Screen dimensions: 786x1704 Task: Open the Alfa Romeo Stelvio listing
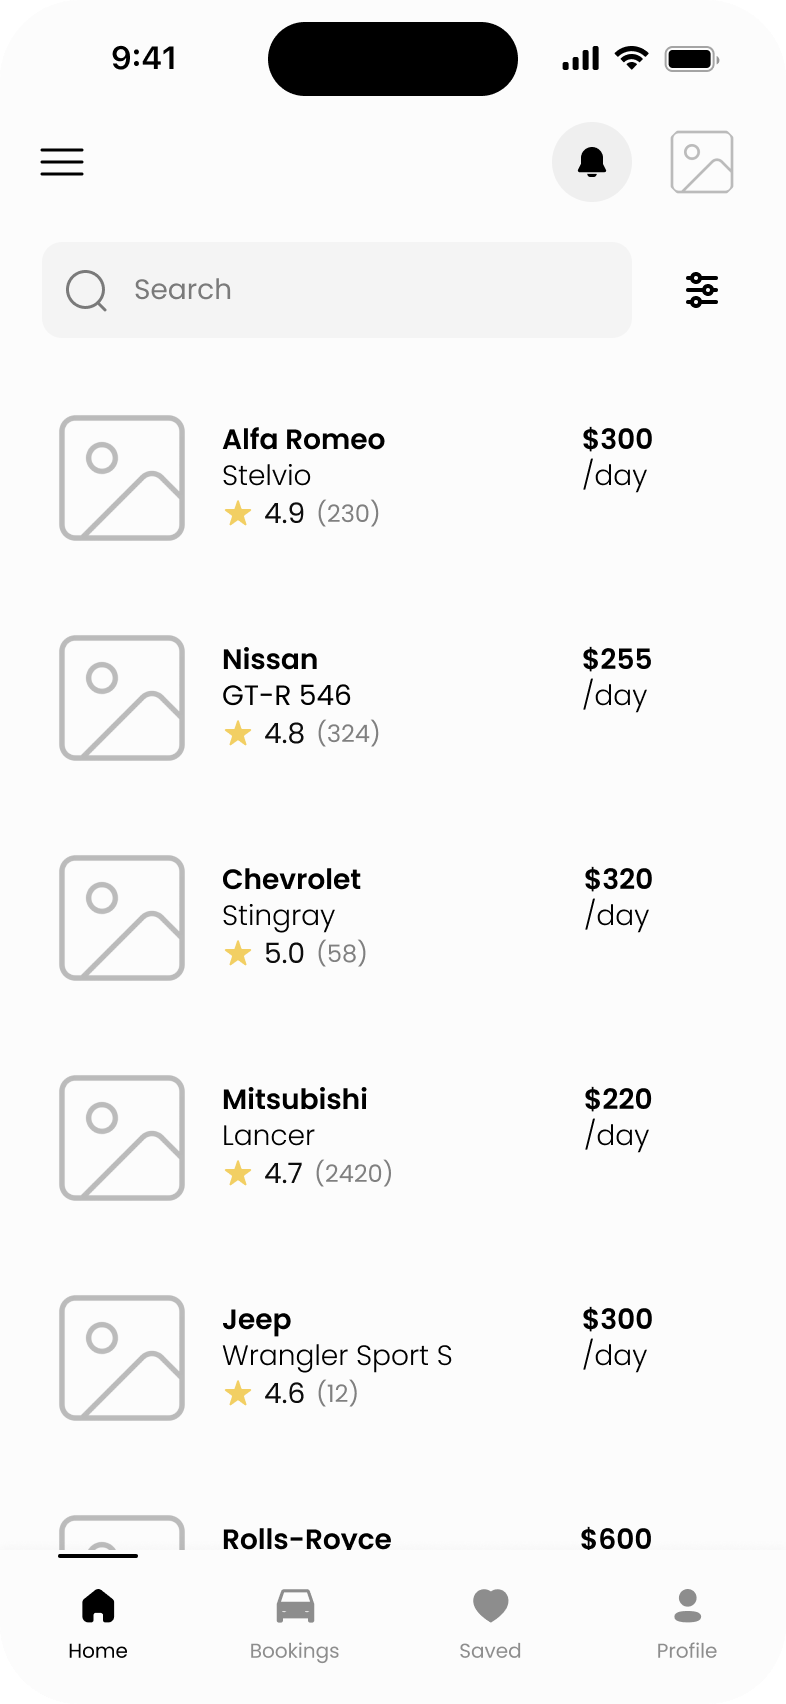click(x=303, y=440)
